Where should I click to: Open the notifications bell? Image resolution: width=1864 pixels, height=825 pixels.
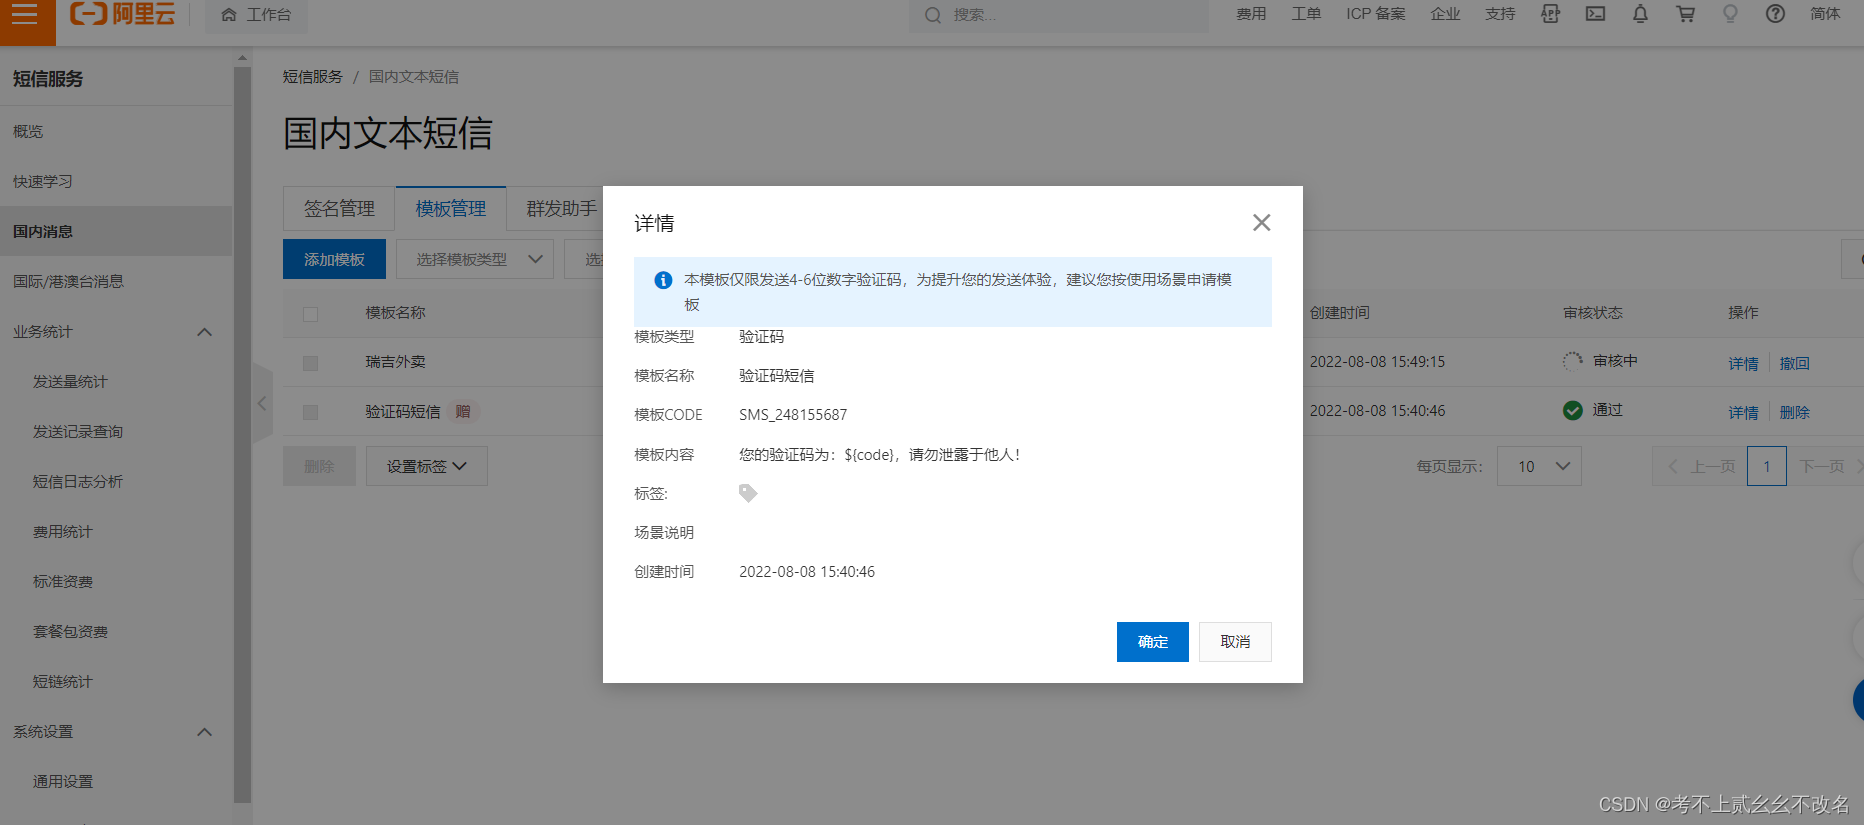(1640, 14)
